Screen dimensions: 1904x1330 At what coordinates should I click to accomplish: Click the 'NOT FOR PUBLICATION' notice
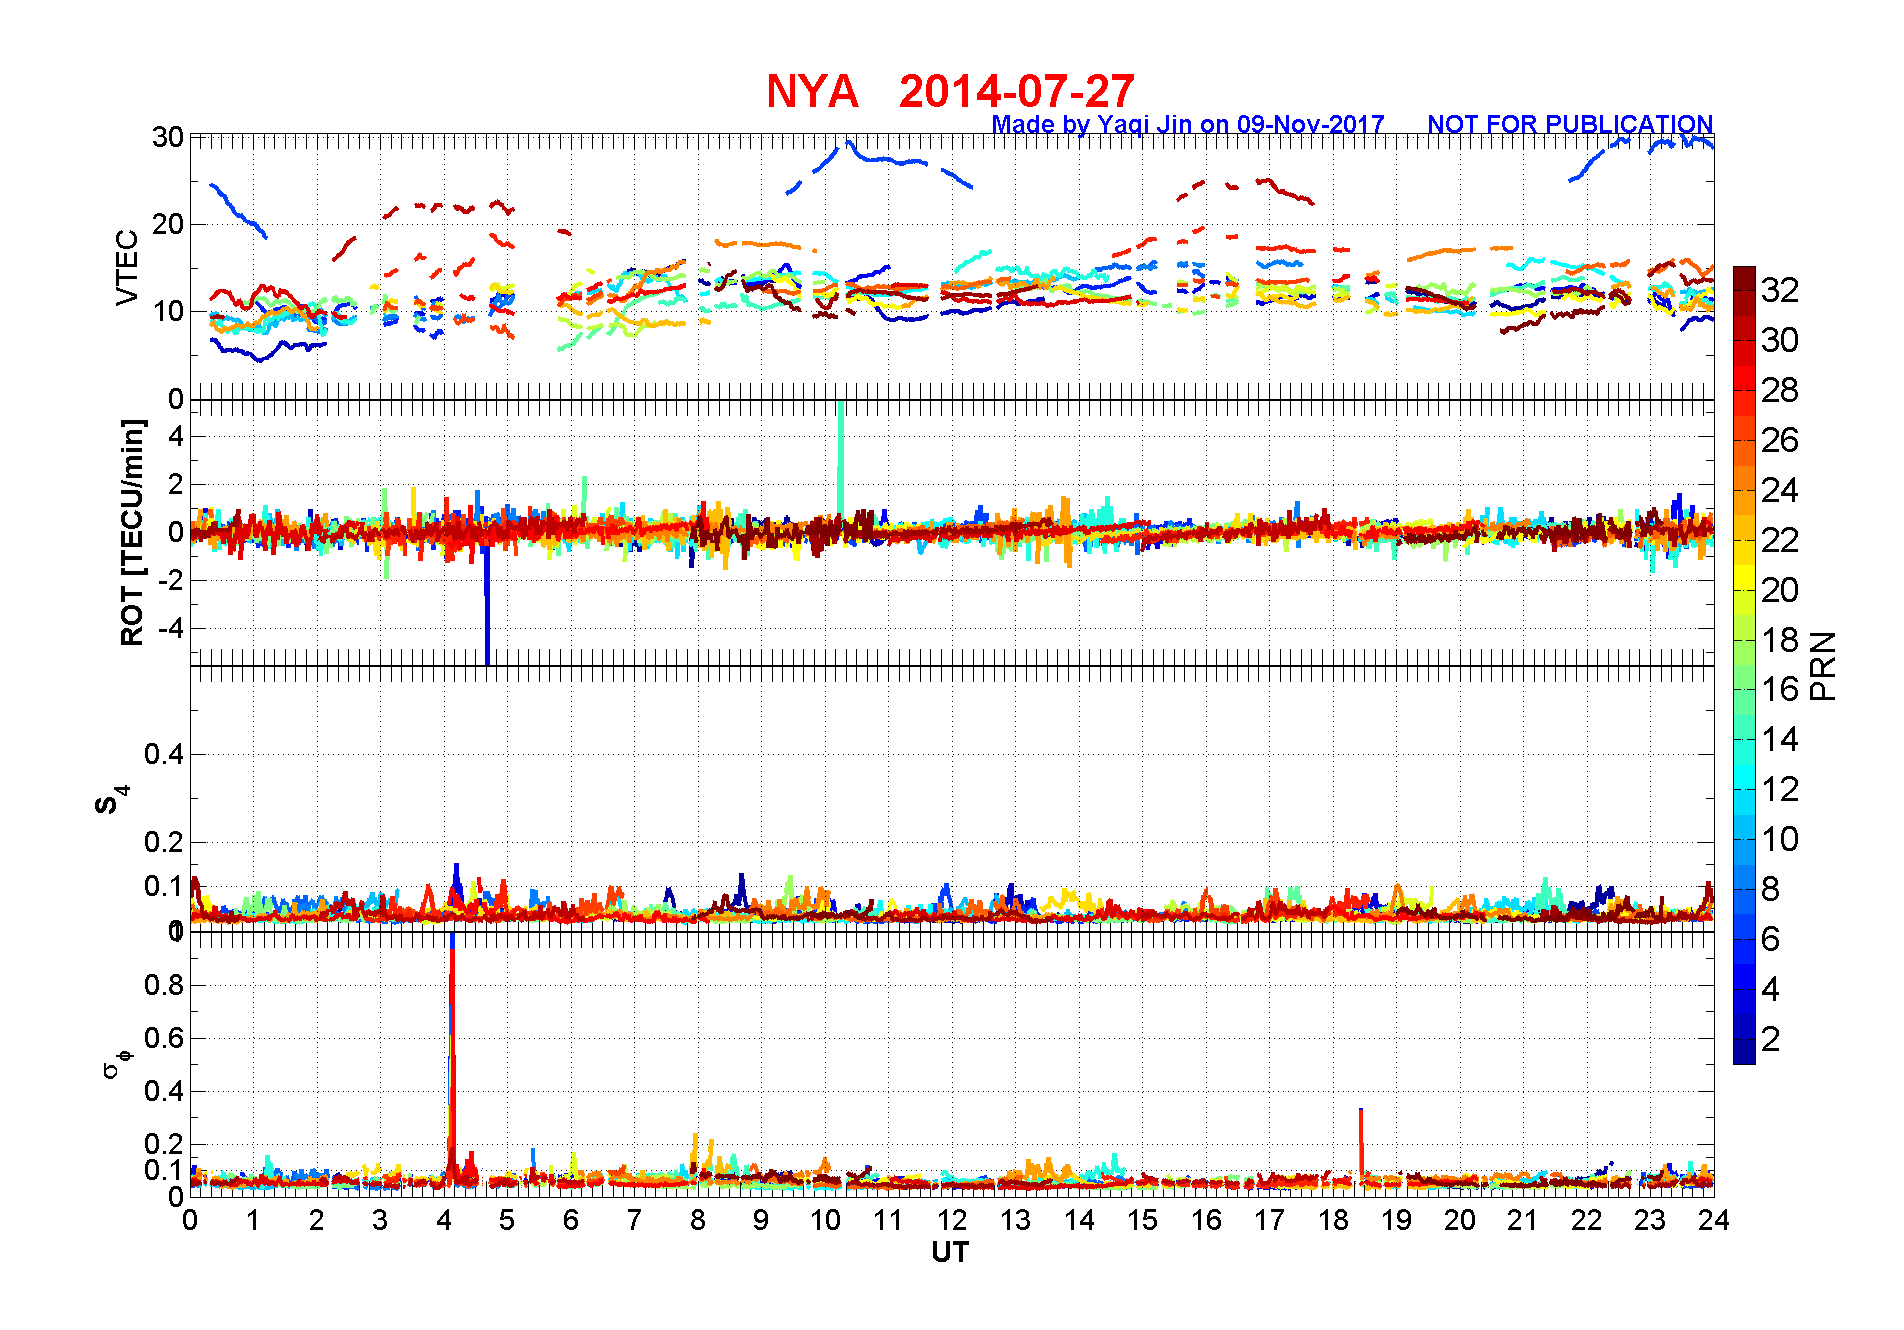tap(1570, 125)
